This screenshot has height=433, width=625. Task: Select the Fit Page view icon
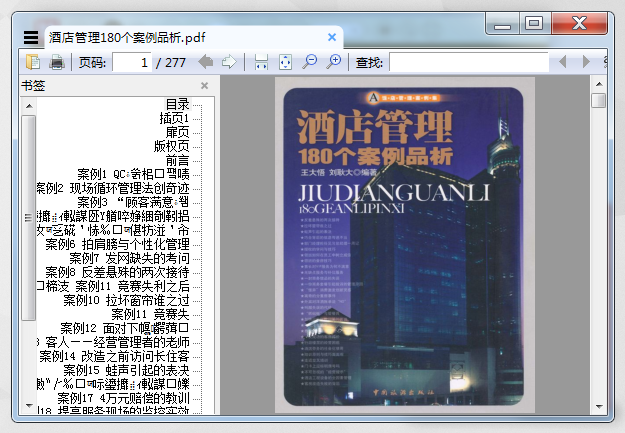[x=285, y=63]
